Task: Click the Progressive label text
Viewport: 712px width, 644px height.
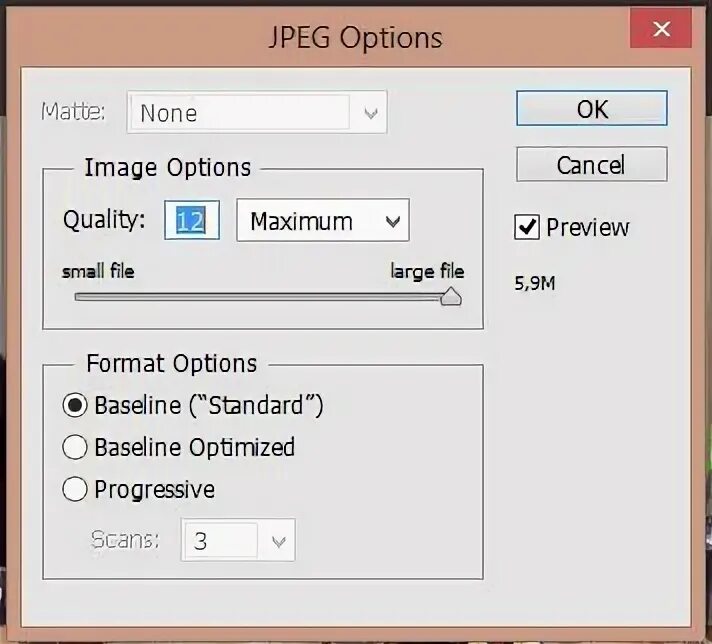Action: (154, 489)
